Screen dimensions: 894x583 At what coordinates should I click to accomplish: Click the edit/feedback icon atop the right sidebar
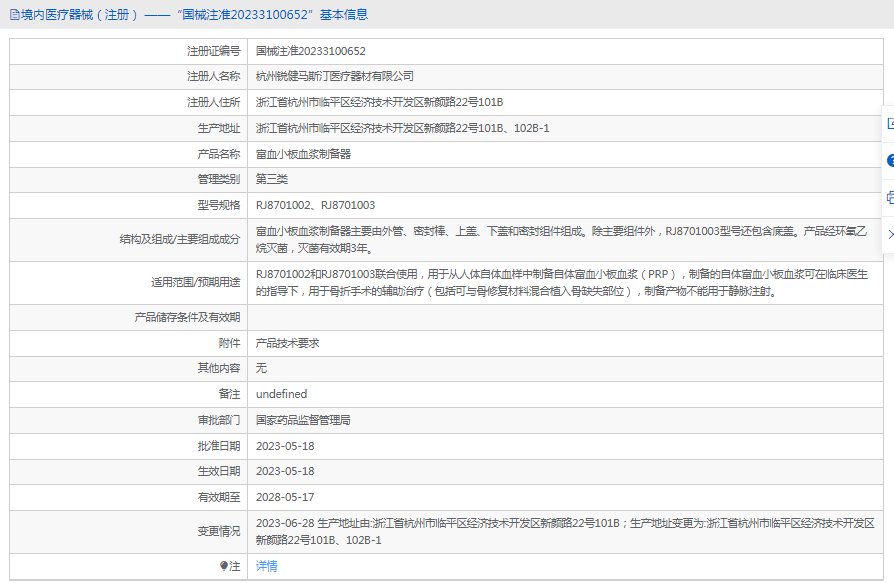coord(890,124)
